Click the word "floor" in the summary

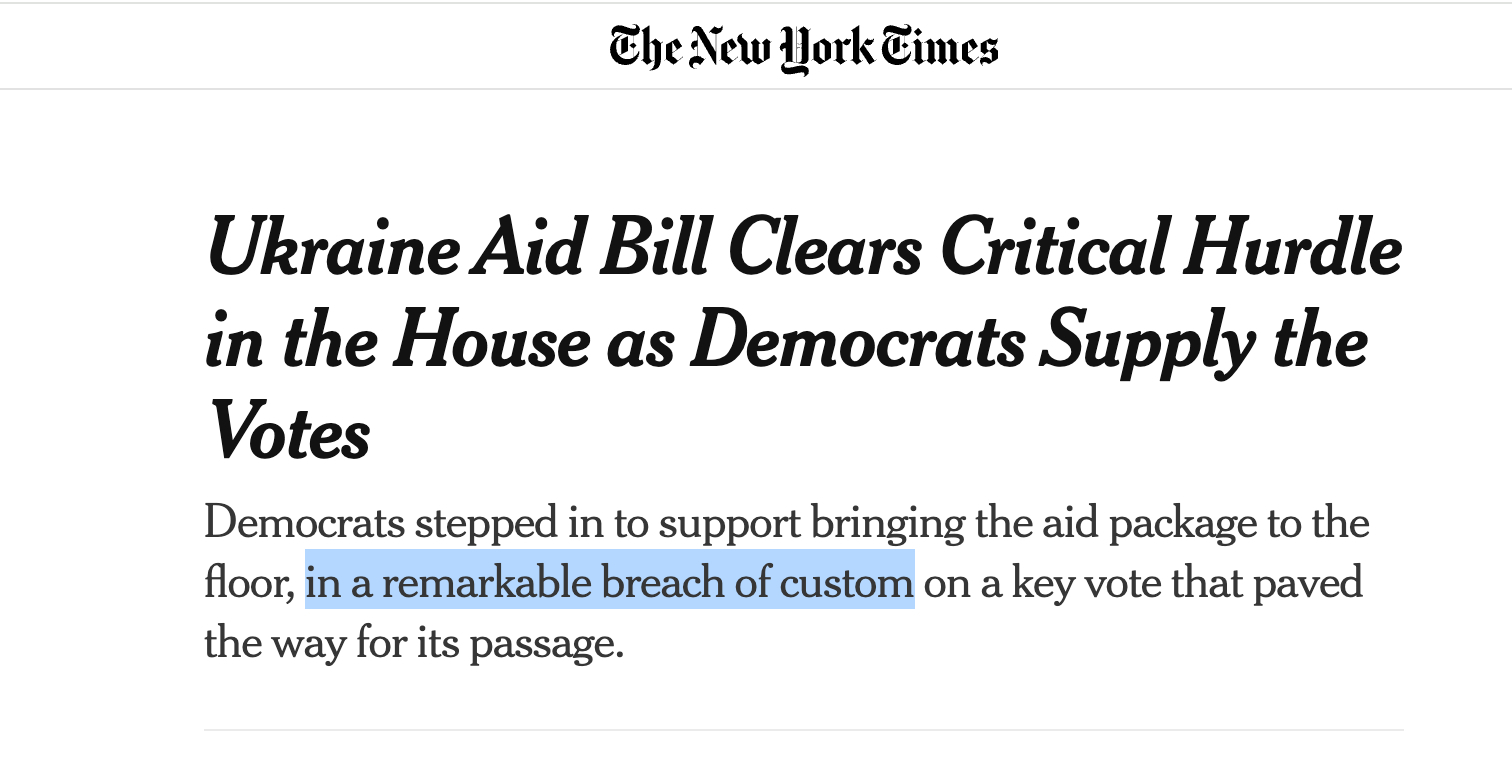(x=249, y=581)
